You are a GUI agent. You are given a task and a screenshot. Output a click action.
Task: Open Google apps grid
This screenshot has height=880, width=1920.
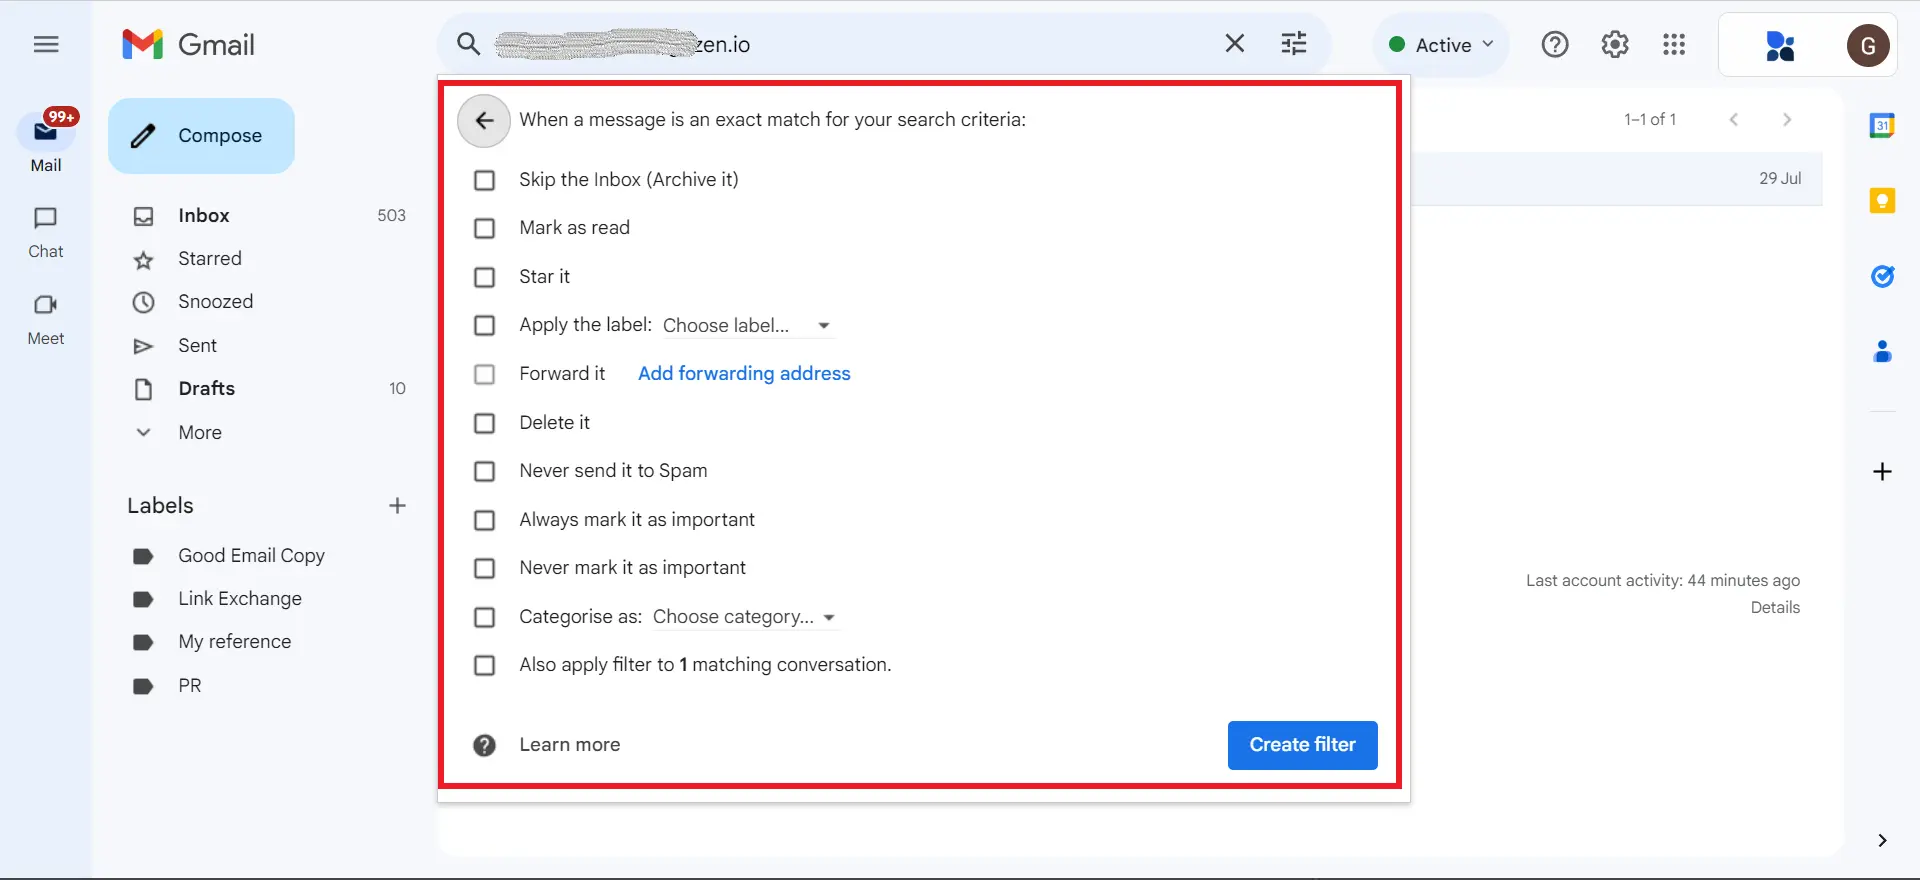[x=1674, y=44]
